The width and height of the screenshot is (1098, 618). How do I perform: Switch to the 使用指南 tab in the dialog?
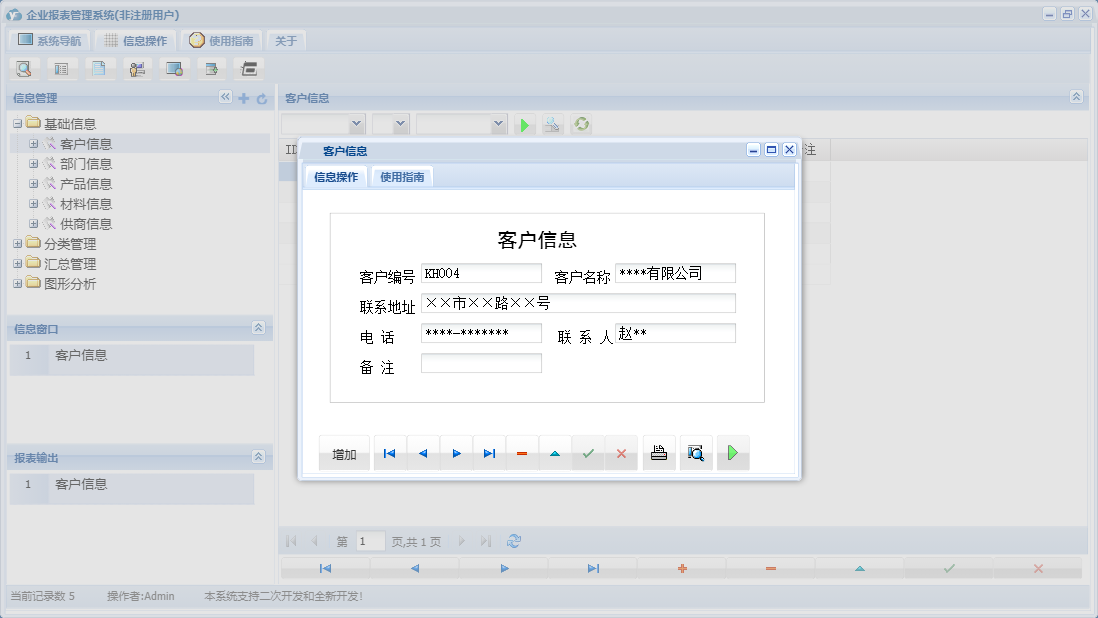click(x=400, y=176)
